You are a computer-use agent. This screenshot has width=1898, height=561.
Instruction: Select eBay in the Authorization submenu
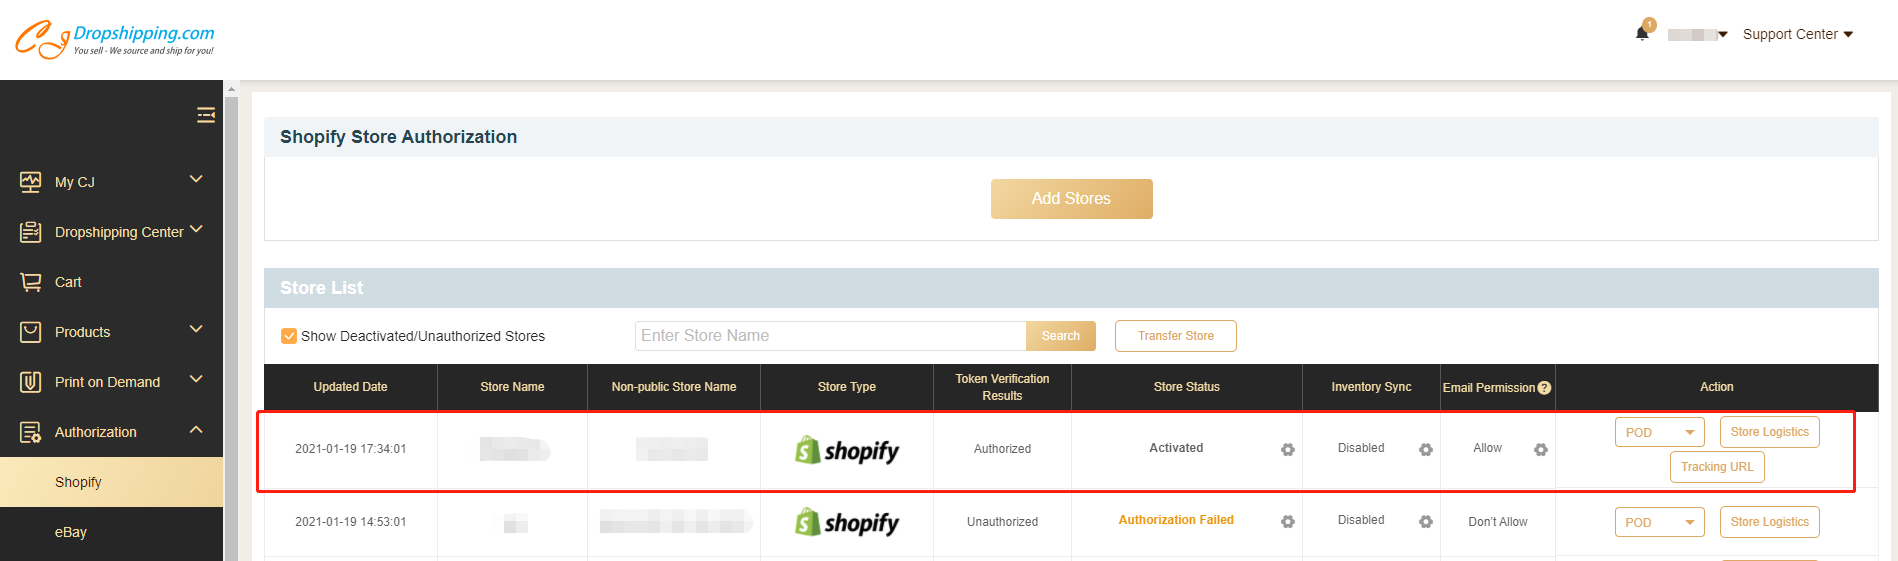(71, 532)
